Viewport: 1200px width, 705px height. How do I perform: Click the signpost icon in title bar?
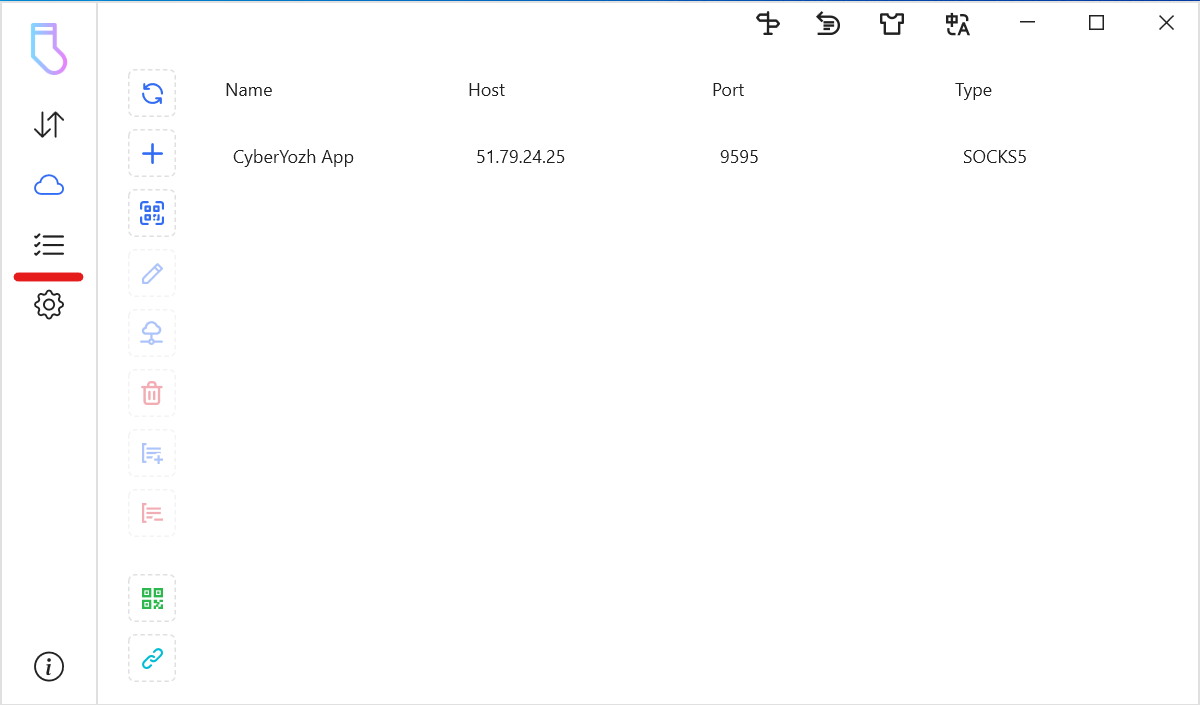click(x=767, y=24)
